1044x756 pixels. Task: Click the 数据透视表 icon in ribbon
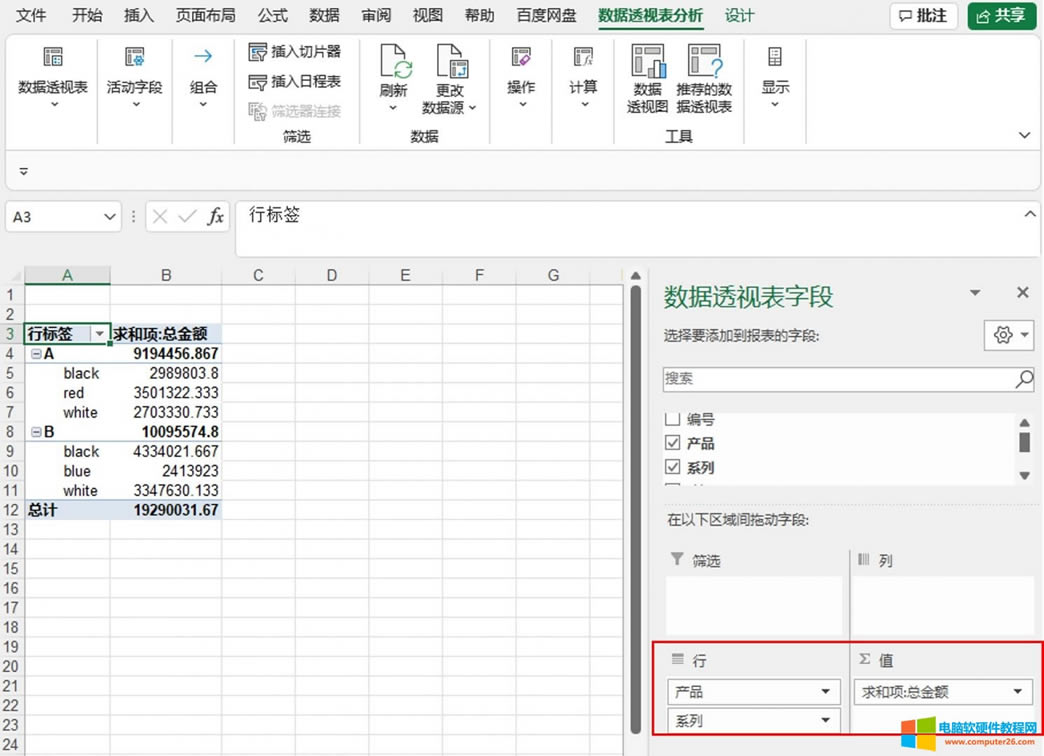click(53, 59)
